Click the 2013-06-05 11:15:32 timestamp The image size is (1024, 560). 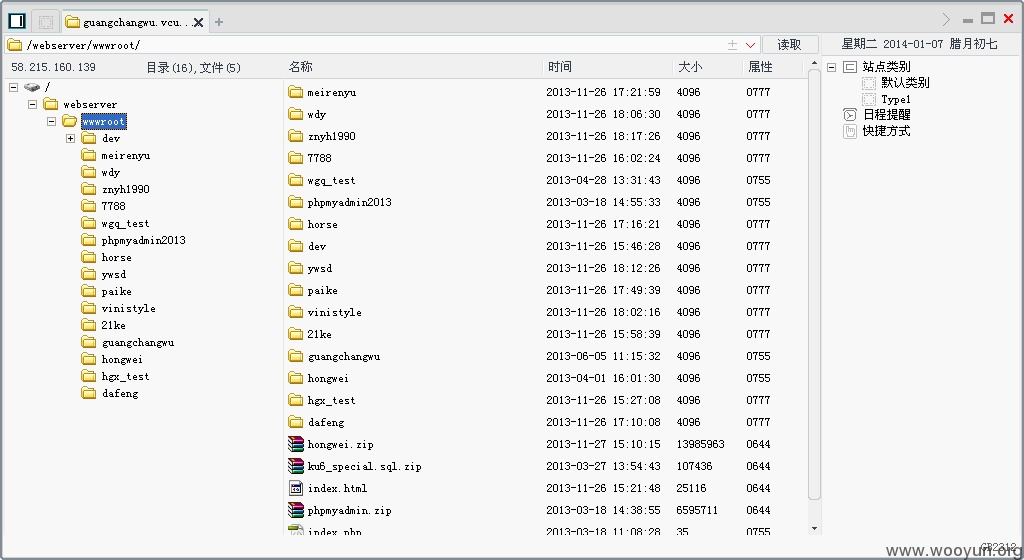tap(603, 356)
